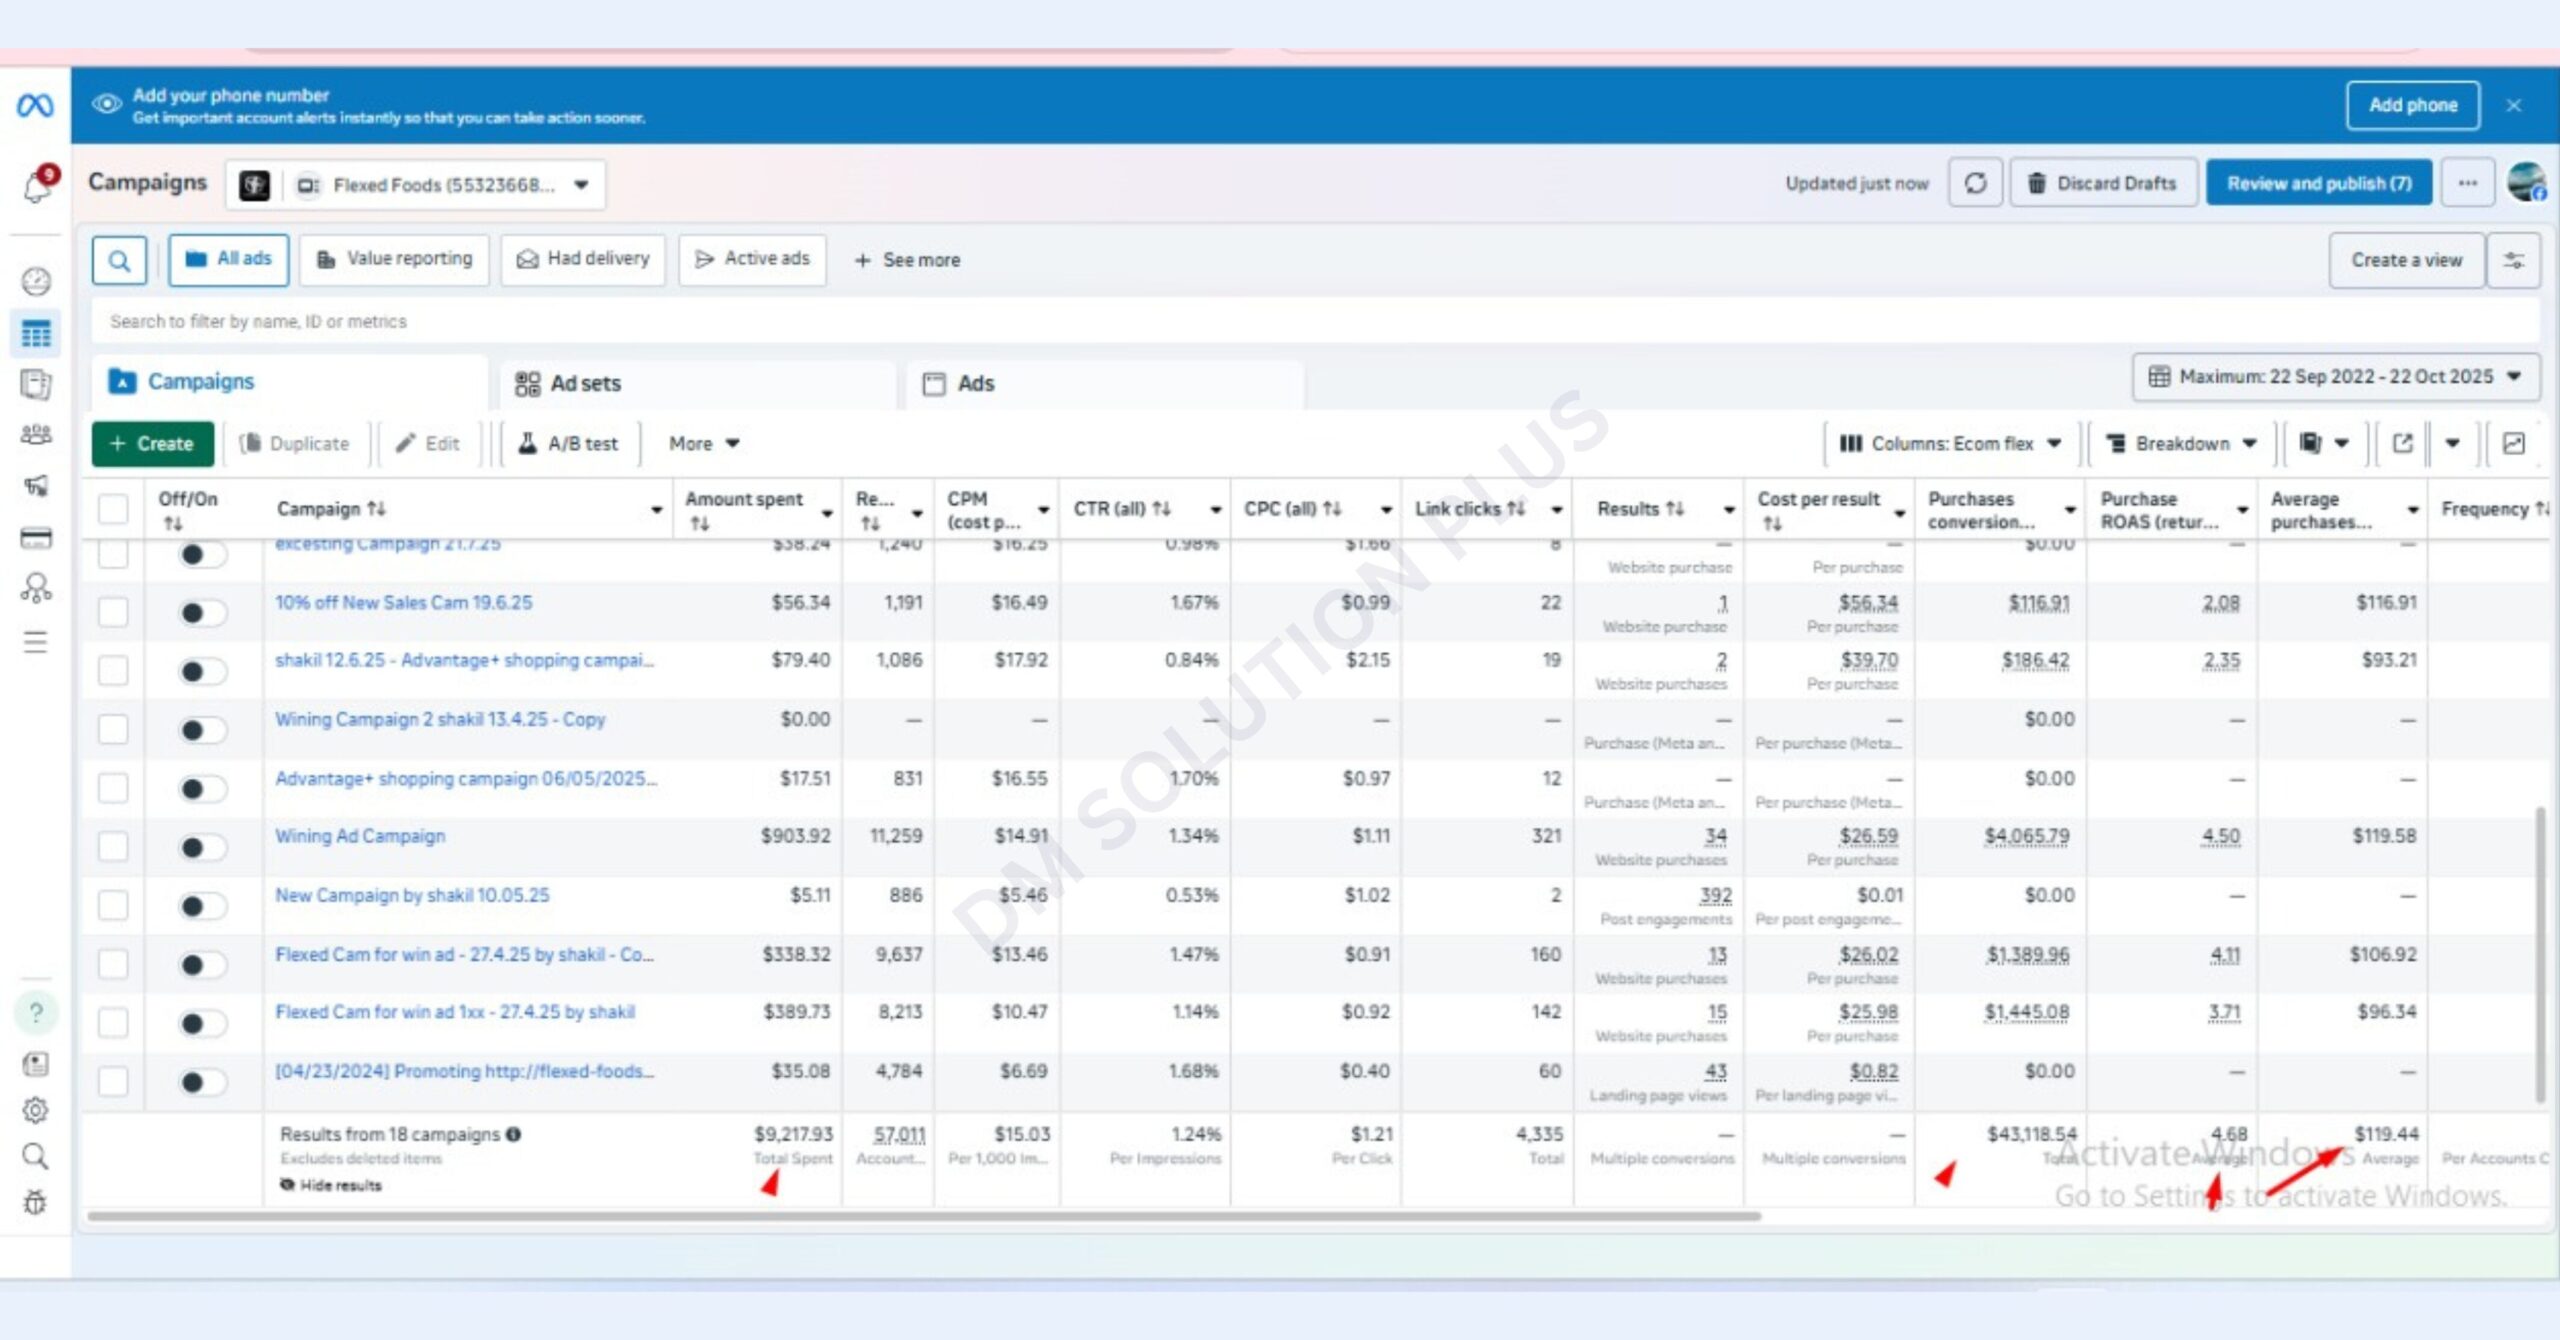Click Review and publish button
Screen dimensions: 2560x1340
(x=2318, y=184)
